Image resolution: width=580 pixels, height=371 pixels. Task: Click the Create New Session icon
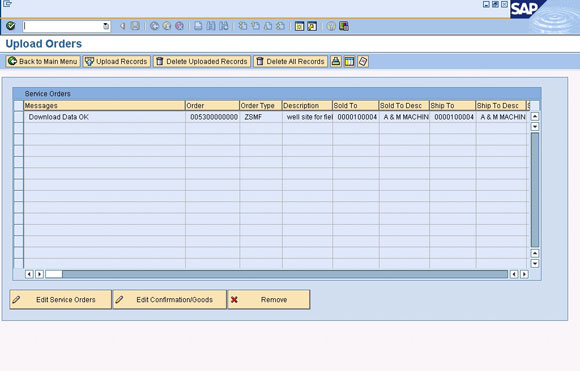[299, 26]
